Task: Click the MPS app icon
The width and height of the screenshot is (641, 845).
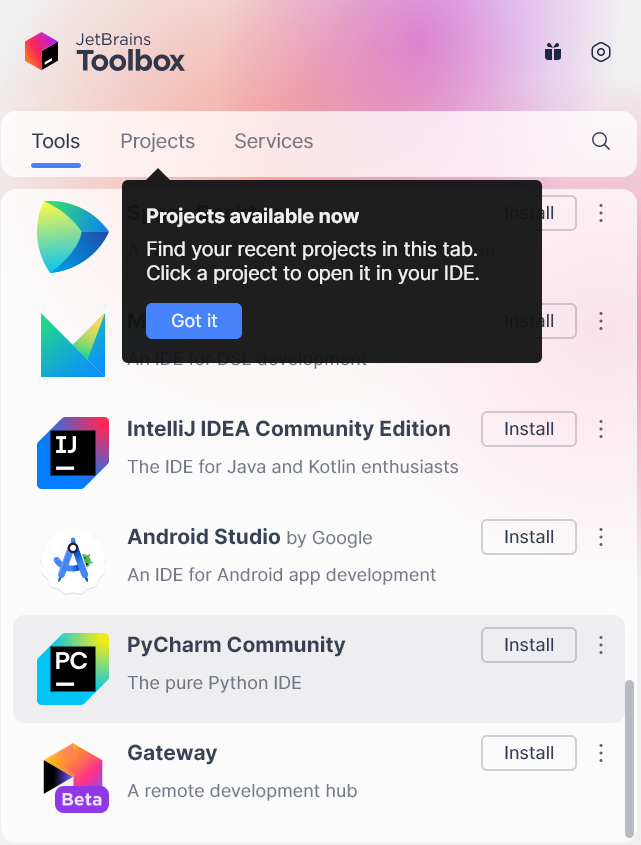Action: click(73, 345)
